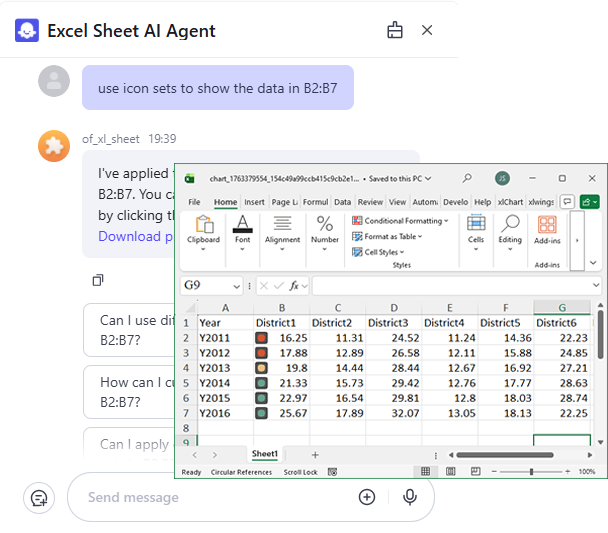This screenshot has width=608, height=533.
Task: Switch to Page Break Preview icon
Action: (x=475, y=471)
